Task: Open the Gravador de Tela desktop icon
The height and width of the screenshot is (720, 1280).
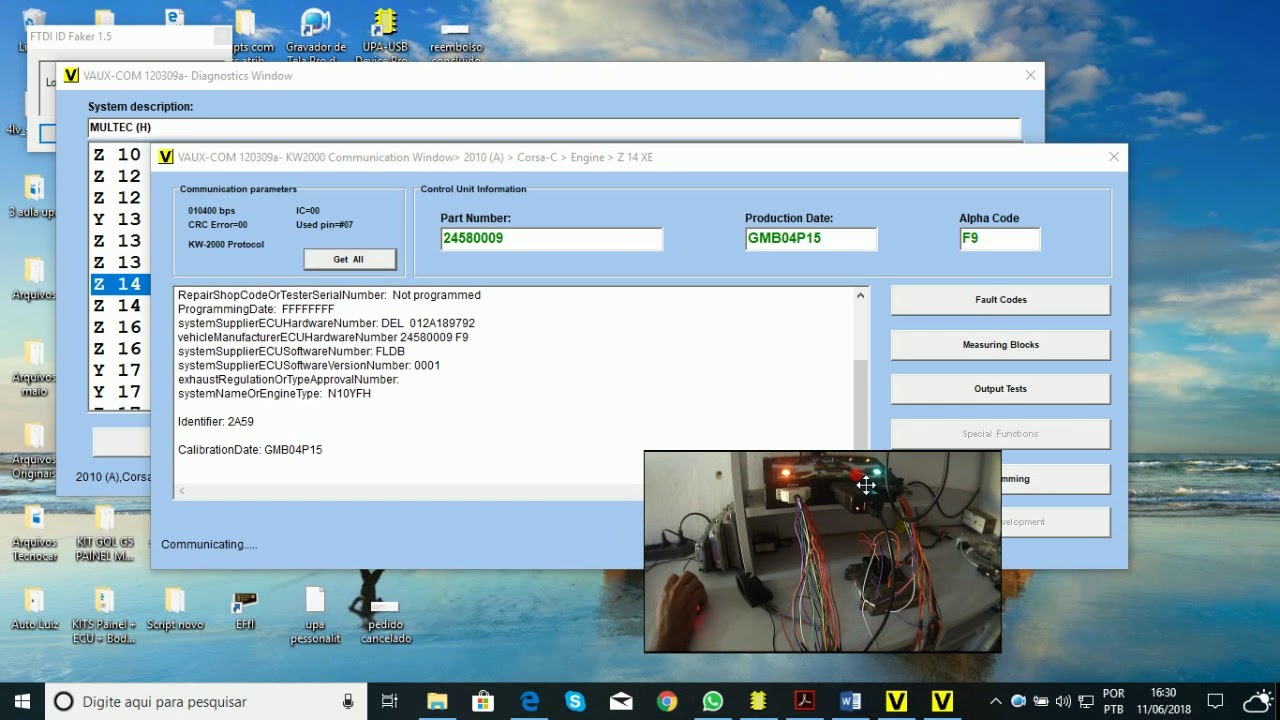Action: (316, 34)
